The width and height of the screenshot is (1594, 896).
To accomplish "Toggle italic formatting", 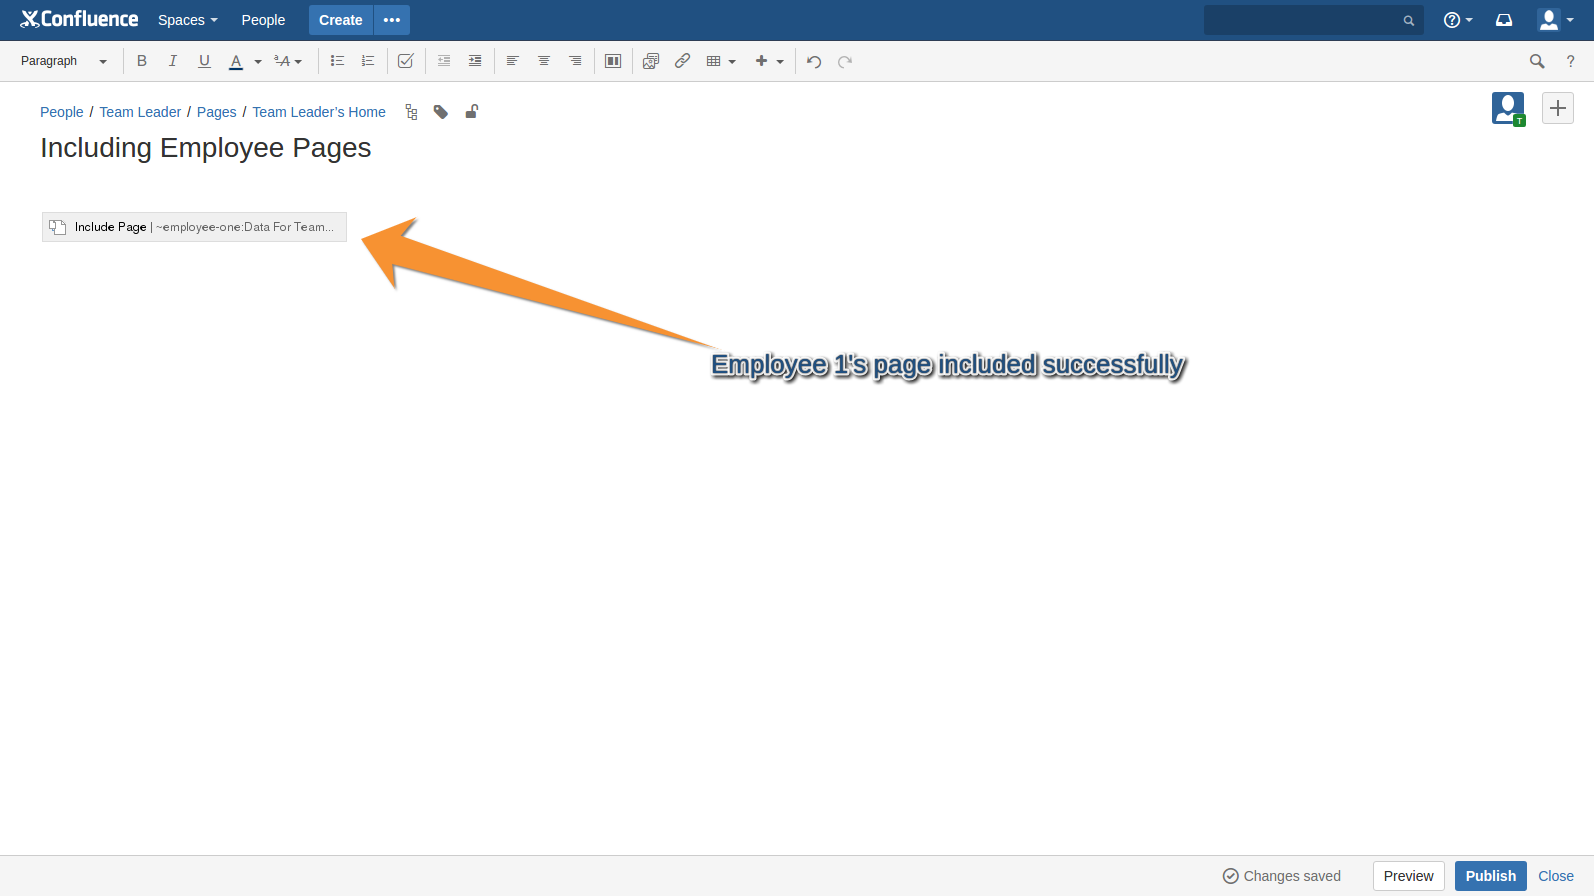I will click(173, 61).
